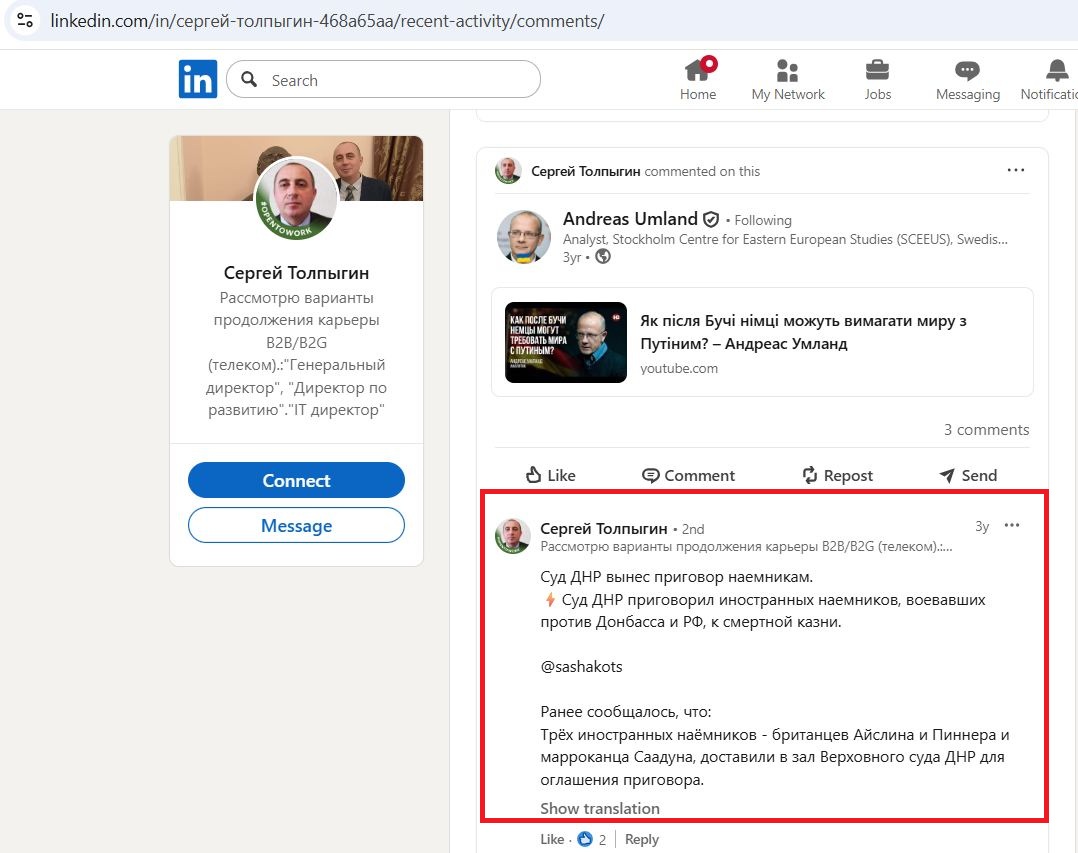The width and height of the screenshot is (1078, 853).
Task: Open the LinkedIn Home feed
Action: pos(697,78)
